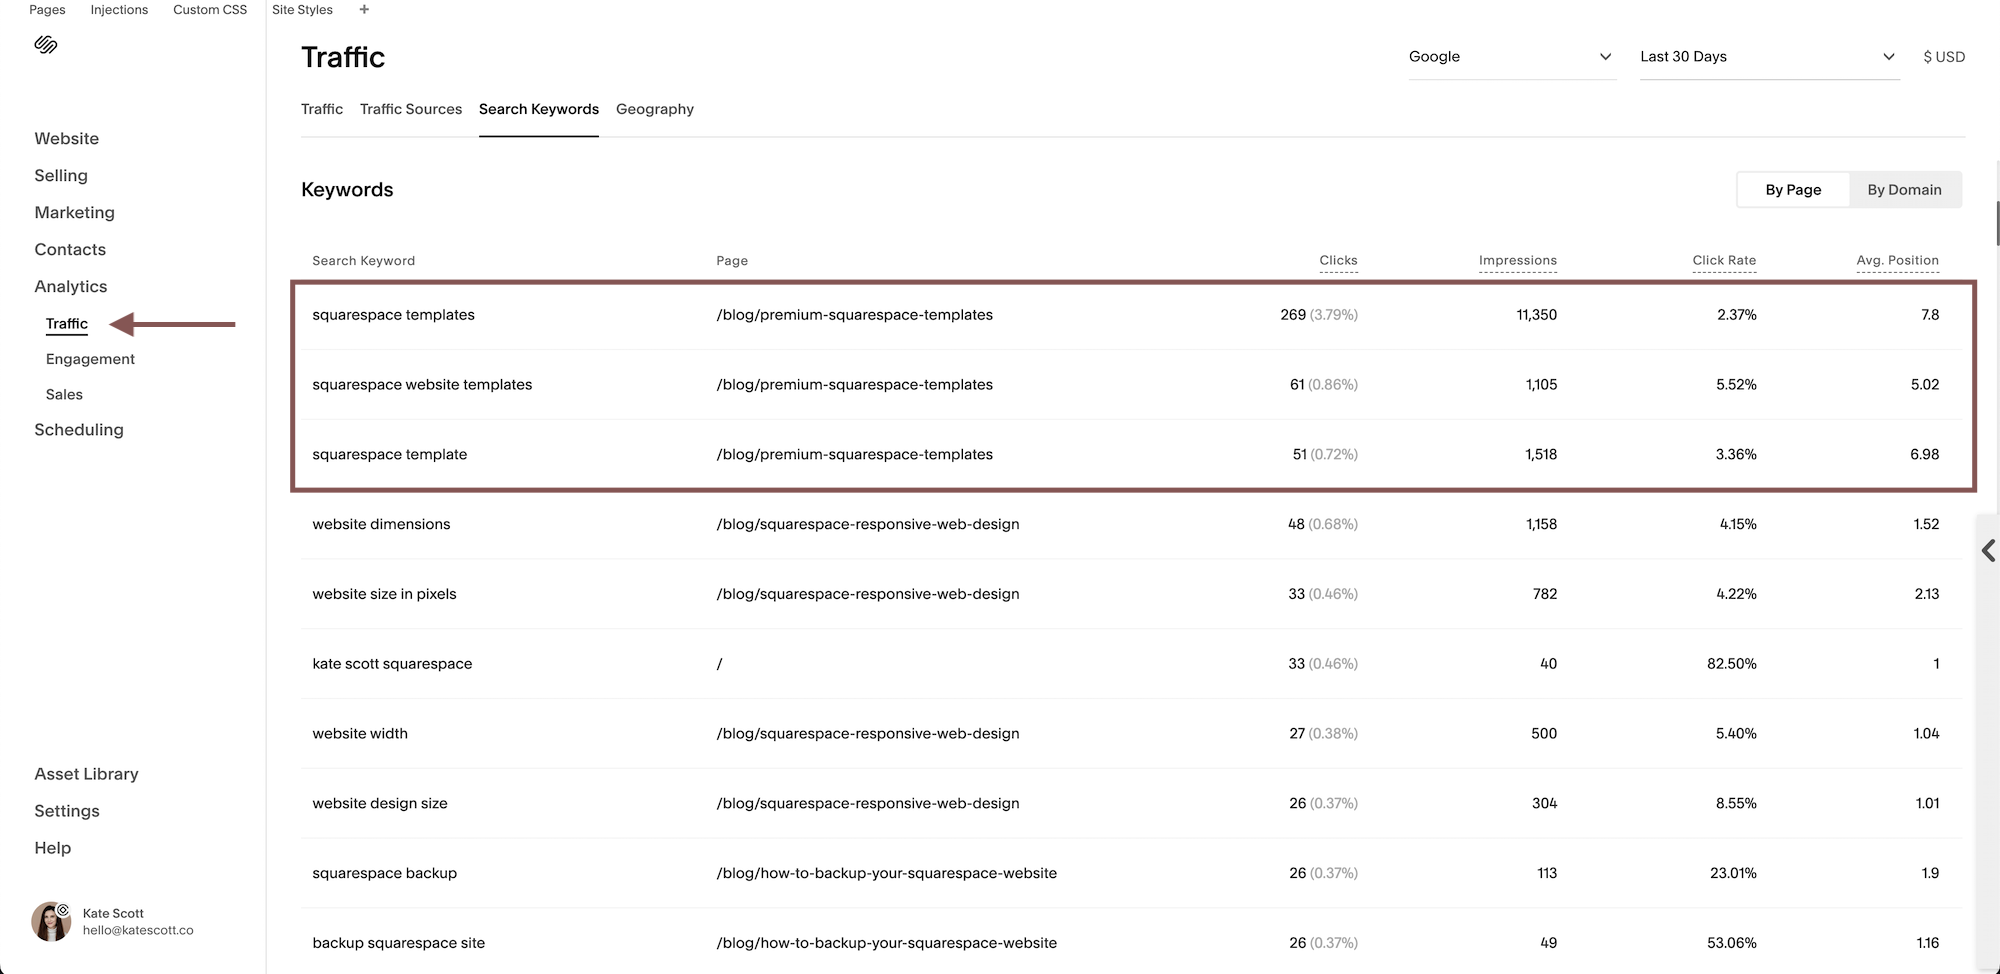The height and width of the screenshot is (974, 2000).
Task: Open Contacts section
Action: tap(70, 250)
